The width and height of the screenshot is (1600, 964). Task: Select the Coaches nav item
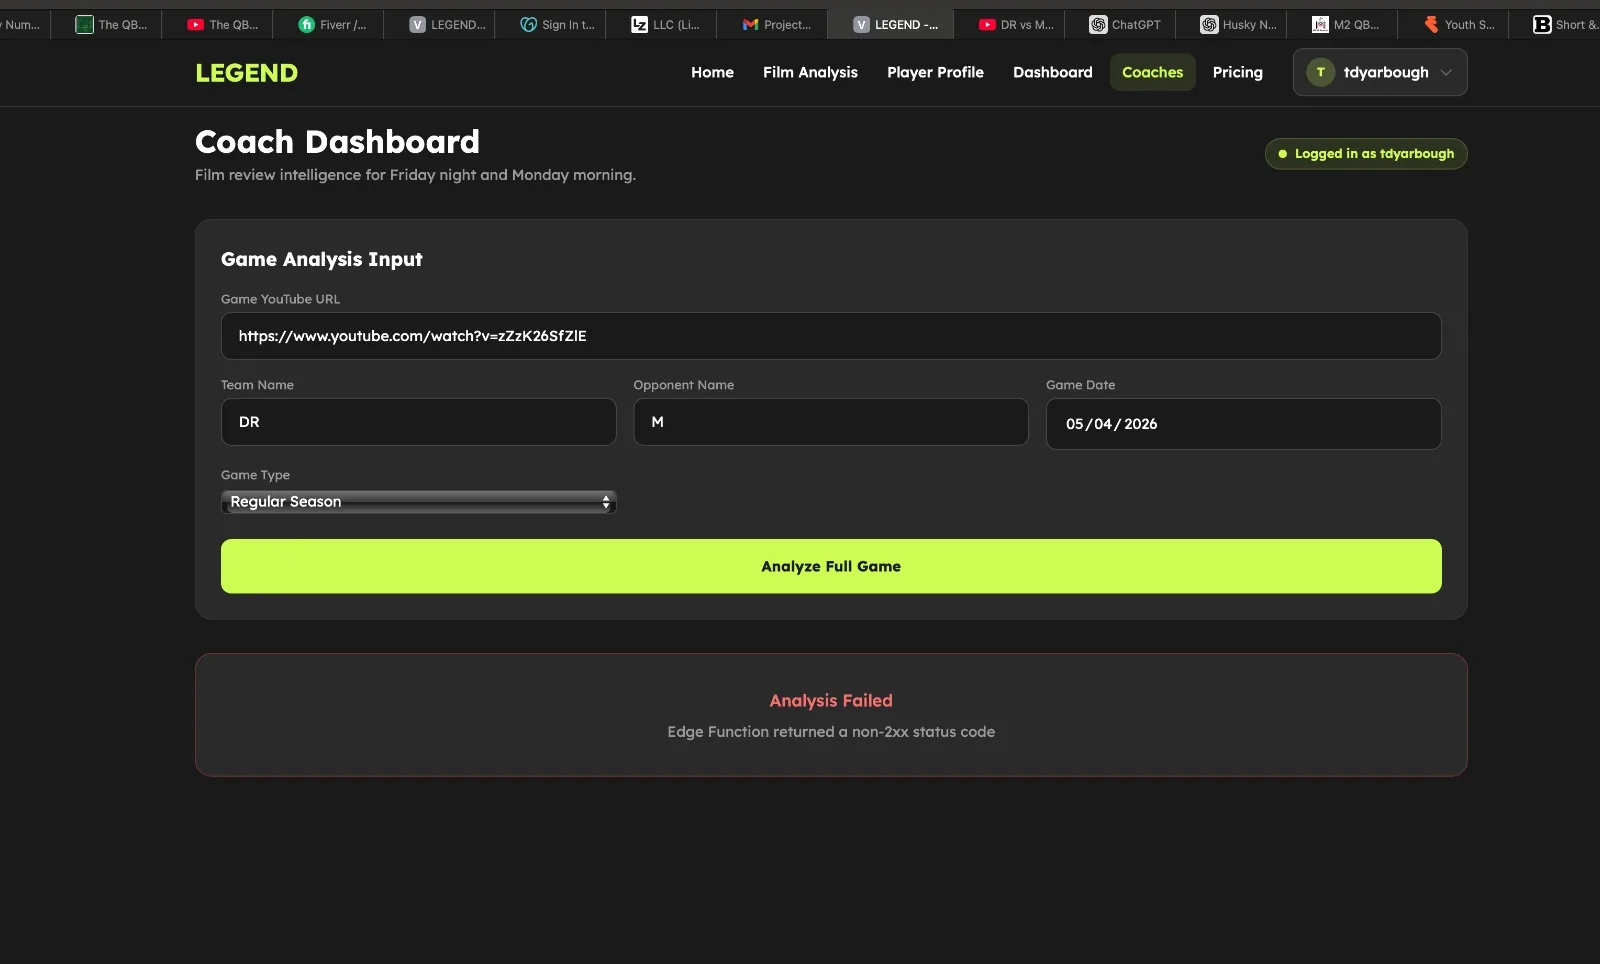pyautogui.click(x=1152, y=72)
